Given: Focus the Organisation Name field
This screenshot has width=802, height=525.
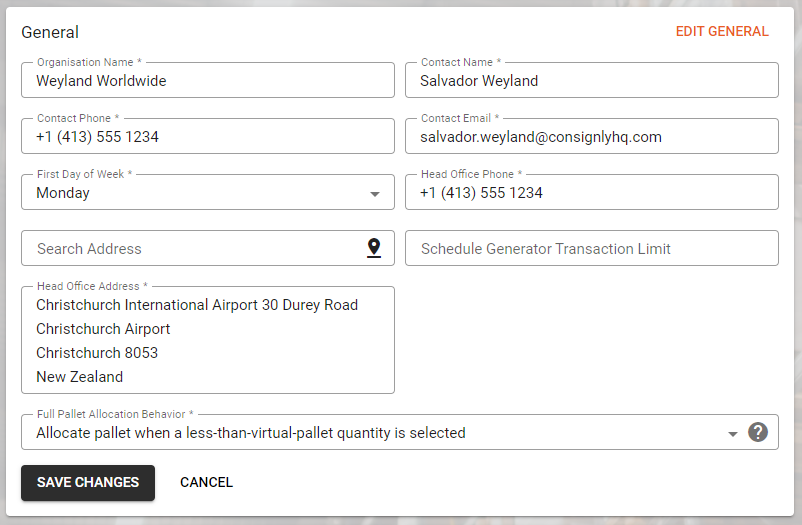Looking at the screenshot, I should coord(208,80).
